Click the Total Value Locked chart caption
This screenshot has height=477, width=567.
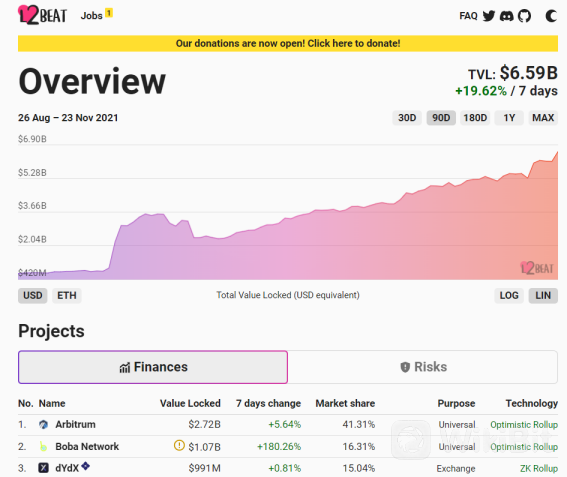[288, 295]
